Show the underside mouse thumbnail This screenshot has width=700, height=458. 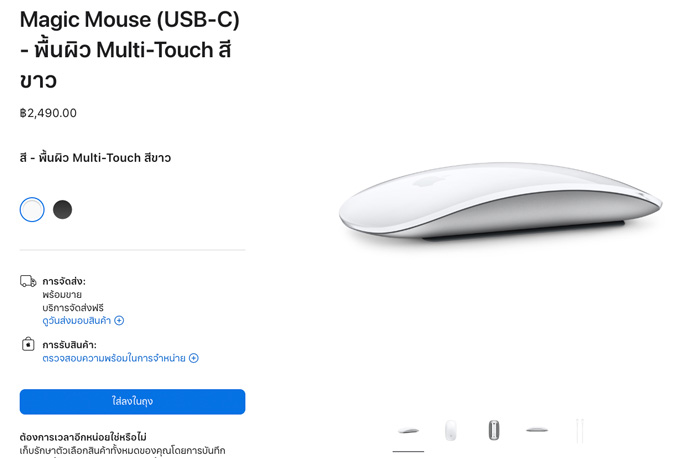(x=494, y=430)
